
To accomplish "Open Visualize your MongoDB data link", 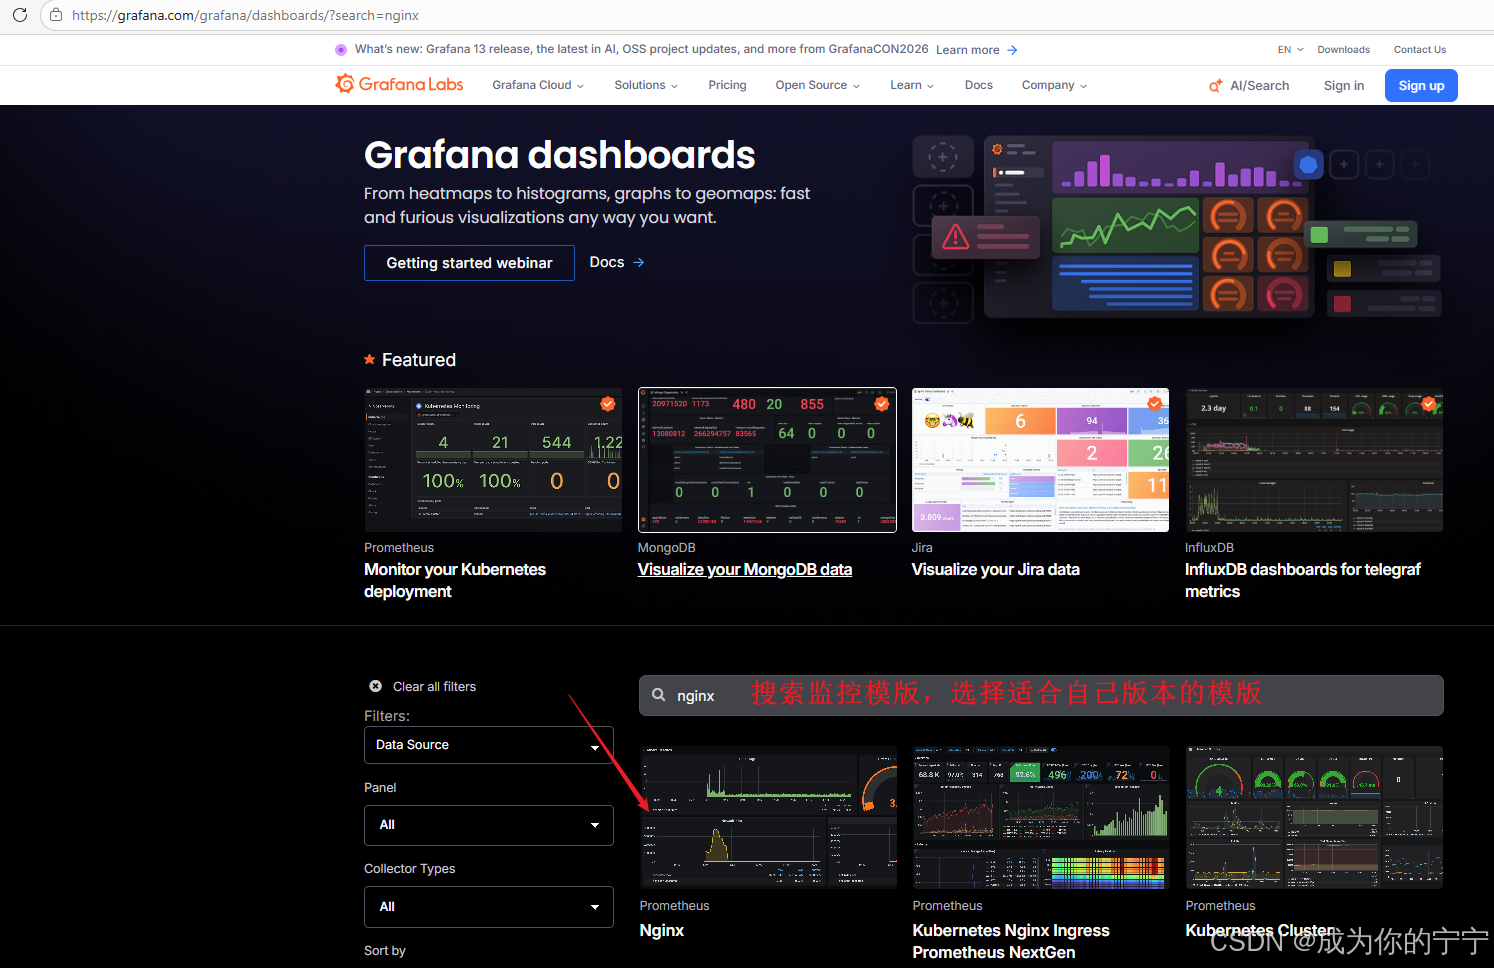I will coord(745,569).
